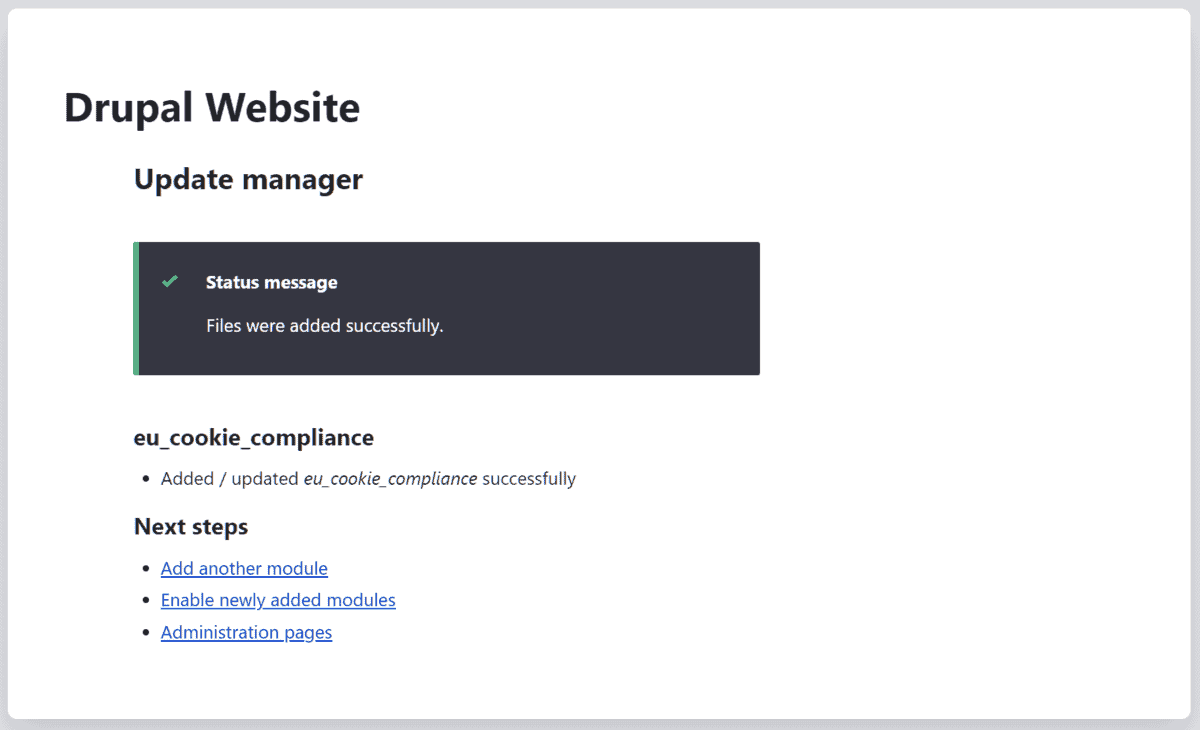The height and width of the screenshot is (730, 1200).
Task: Click the bullet before Administration pages
Action: [x=146, y=632]
